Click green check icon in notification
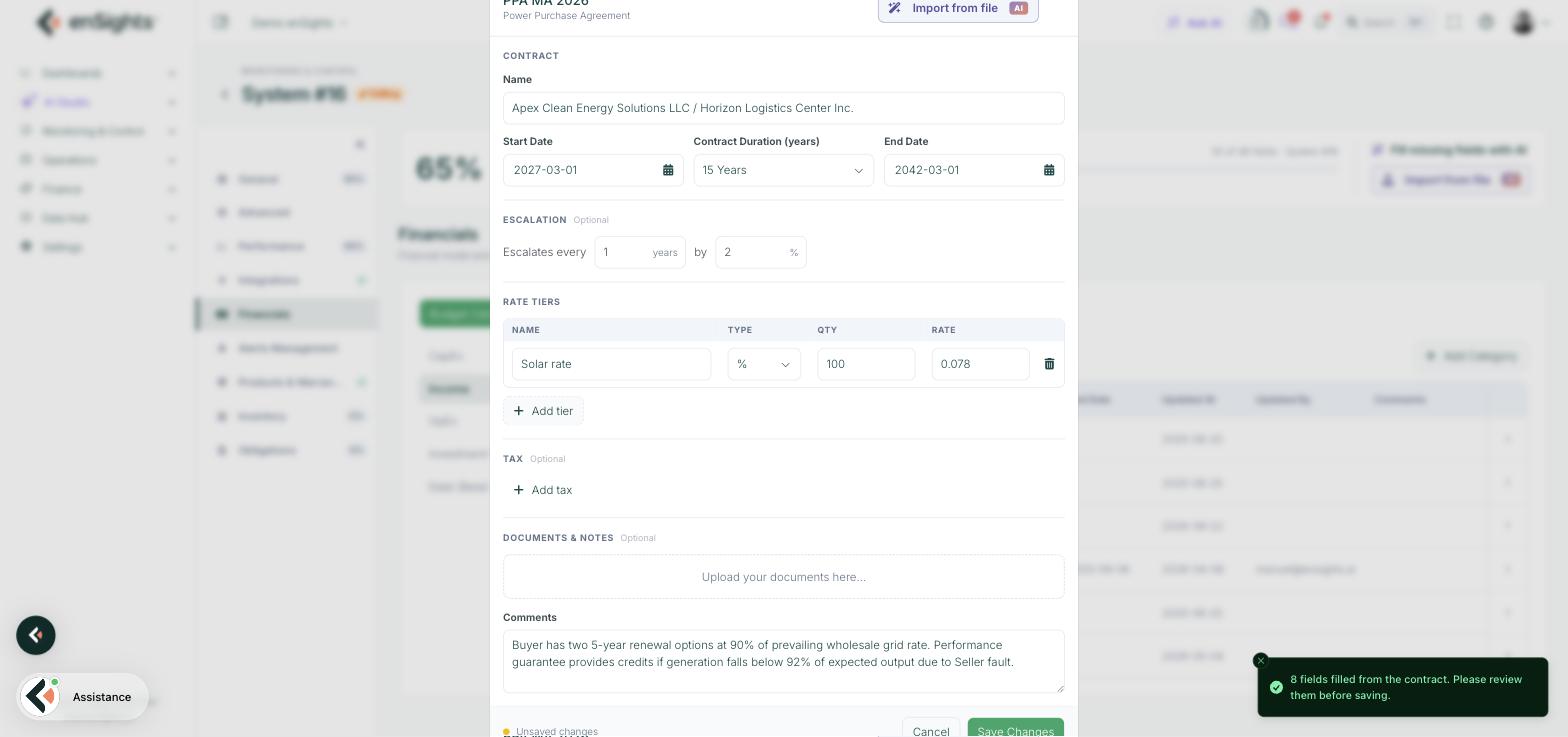 1276,687
